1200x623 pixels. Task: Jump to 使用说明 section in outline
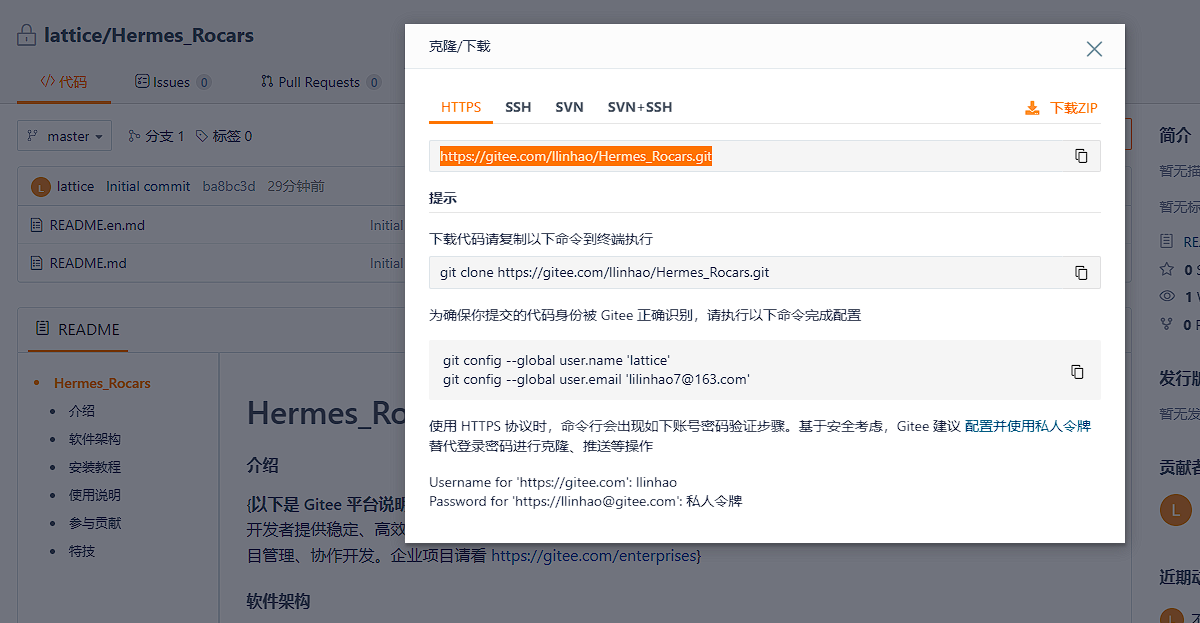[95, 495]
